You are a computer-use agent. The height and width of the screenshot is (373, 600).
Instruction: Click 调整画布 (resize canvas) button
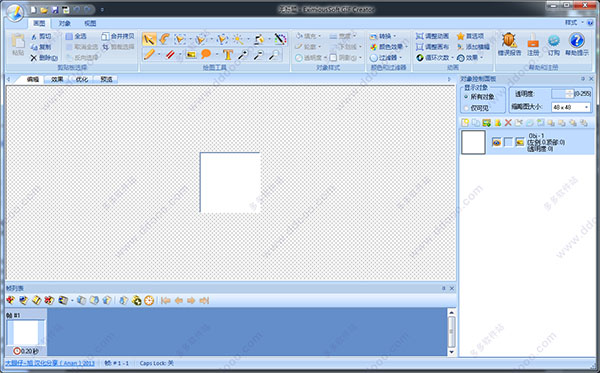432,47
